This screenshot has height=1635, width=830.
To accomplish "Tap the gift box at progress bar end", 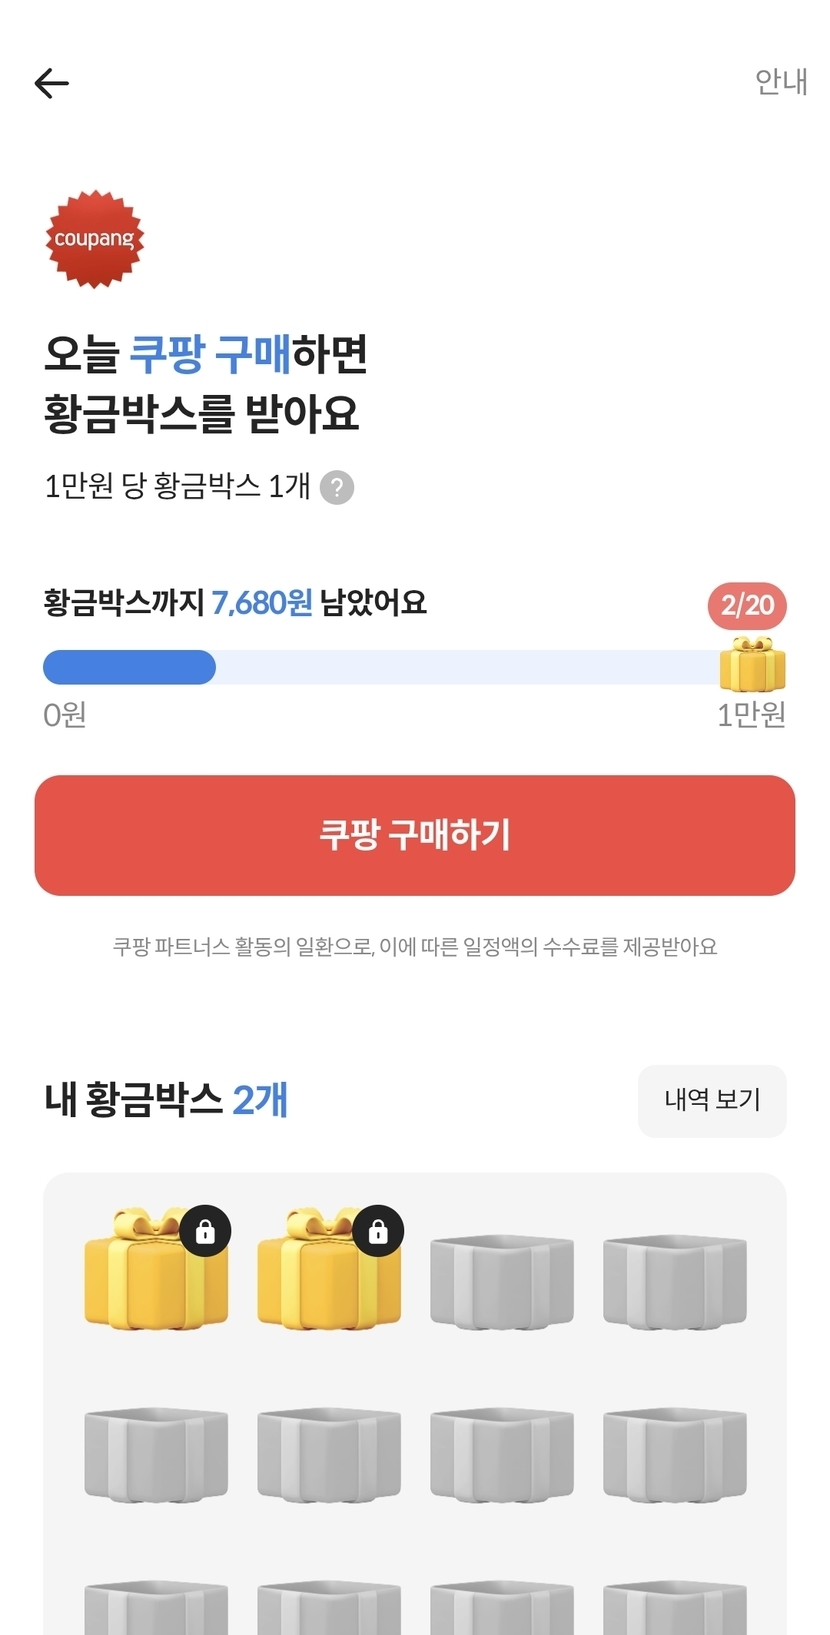I will (752, 665).
